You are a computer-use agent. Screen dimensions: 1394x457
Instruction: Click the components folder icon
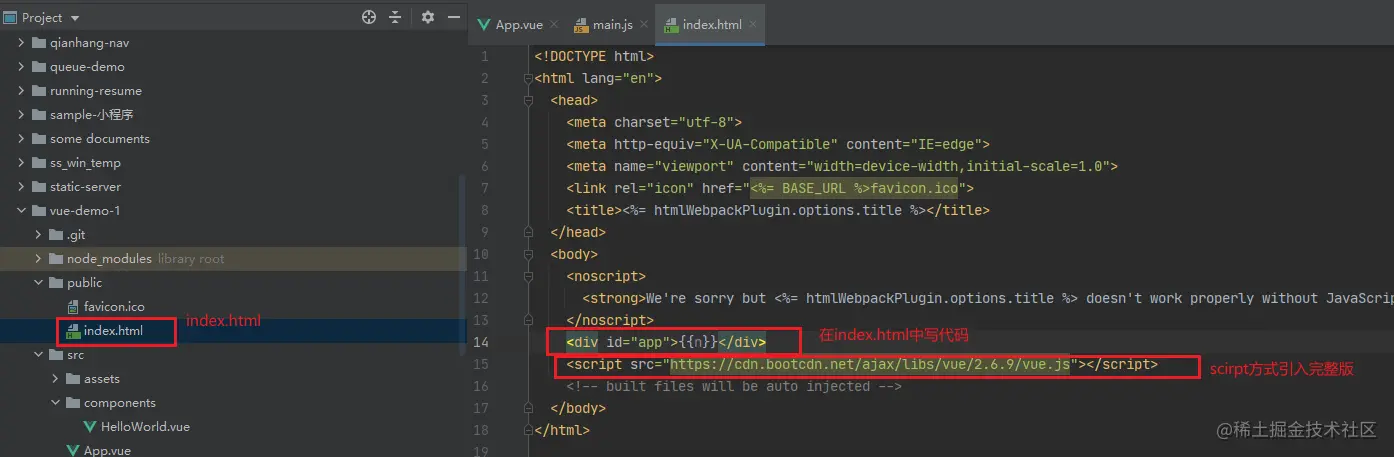[x=73, y=403]
